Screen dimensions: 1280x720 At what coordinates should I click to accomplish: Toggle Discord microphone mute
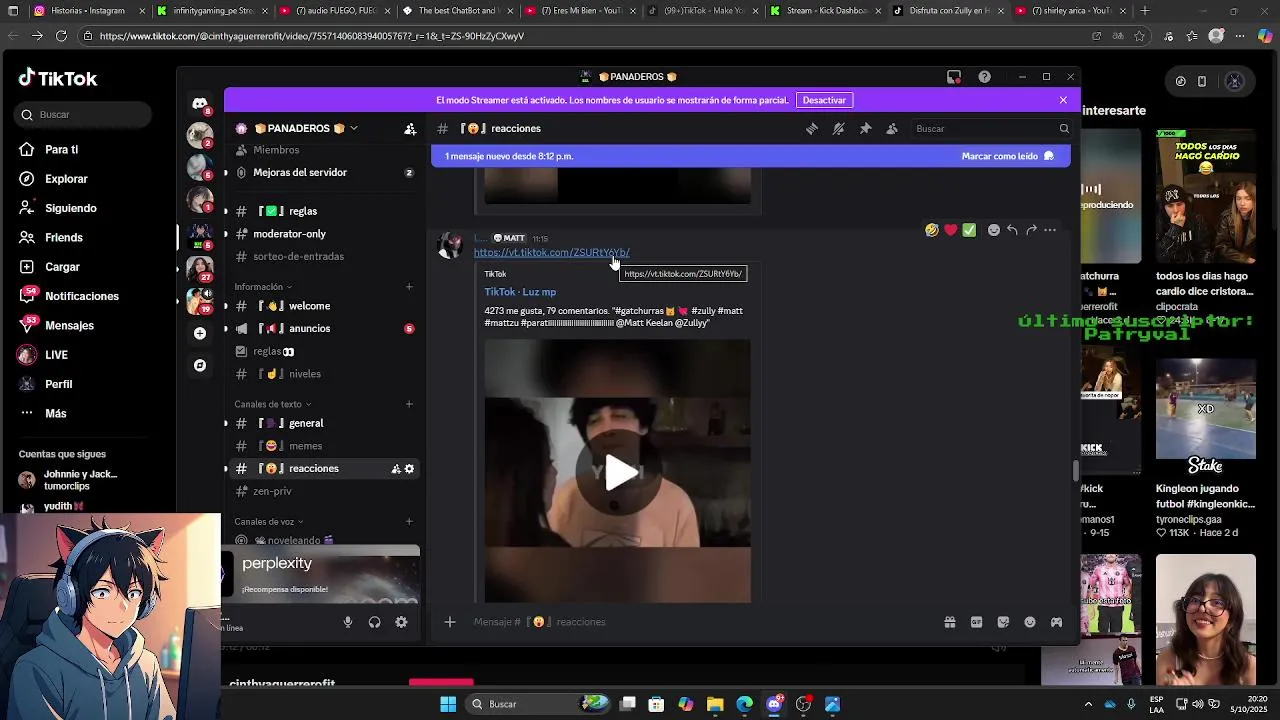pyautogui.click(x=348, y=622)
